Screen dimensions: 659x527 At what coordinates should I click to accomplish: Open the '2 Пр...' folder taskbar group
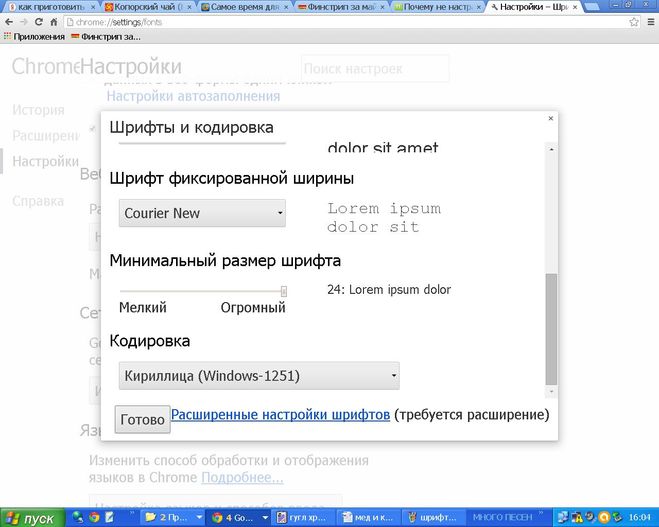tap(174, 518)
